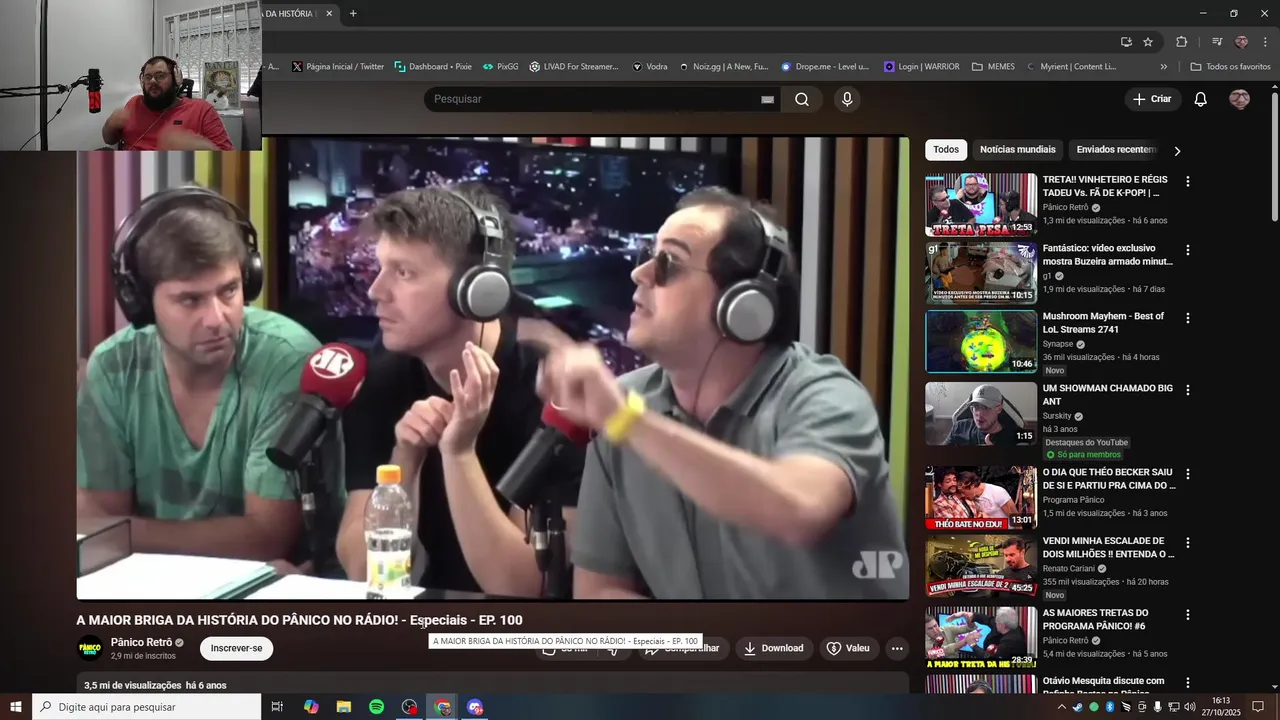The height and width of the screenshot is (720, 1280).
Task: Select the Enviados recentemente chip
Action: click(1116, 150)
